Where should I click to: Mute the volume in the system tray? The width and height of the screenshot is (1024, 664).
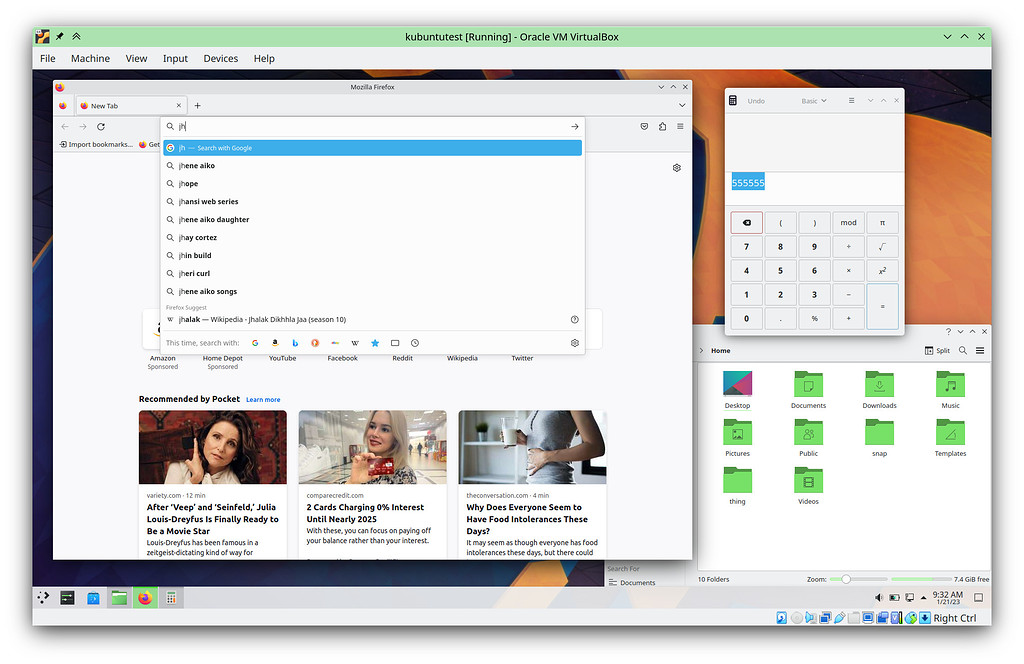[x=878, y=597]
